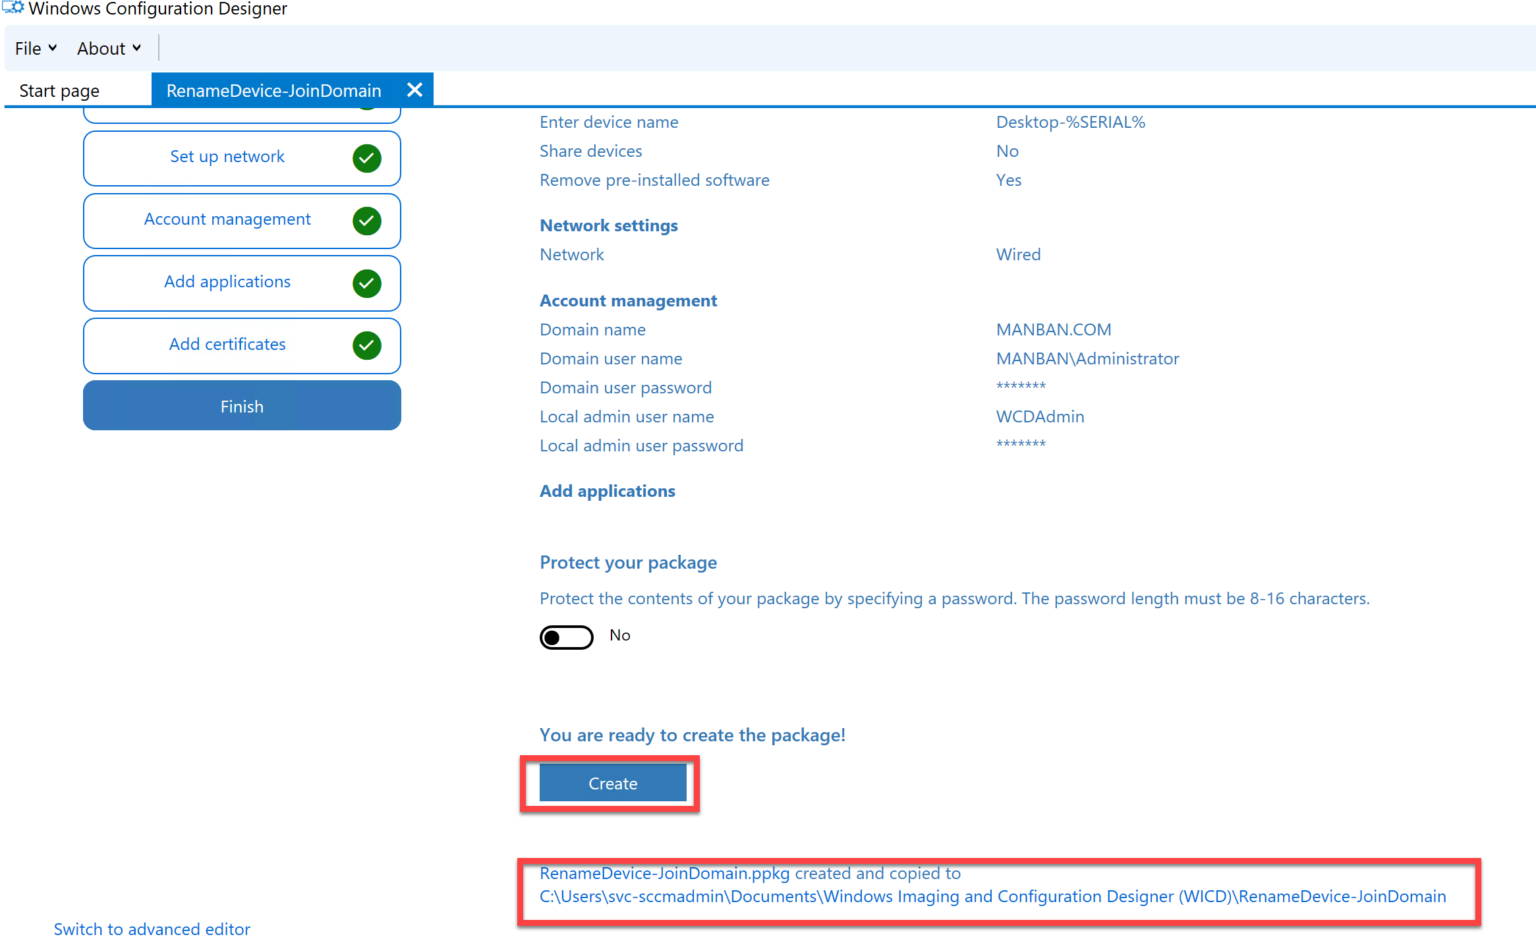Select the Set up network step
This screenshot has height=939, width=1536.
coord(227,157)
